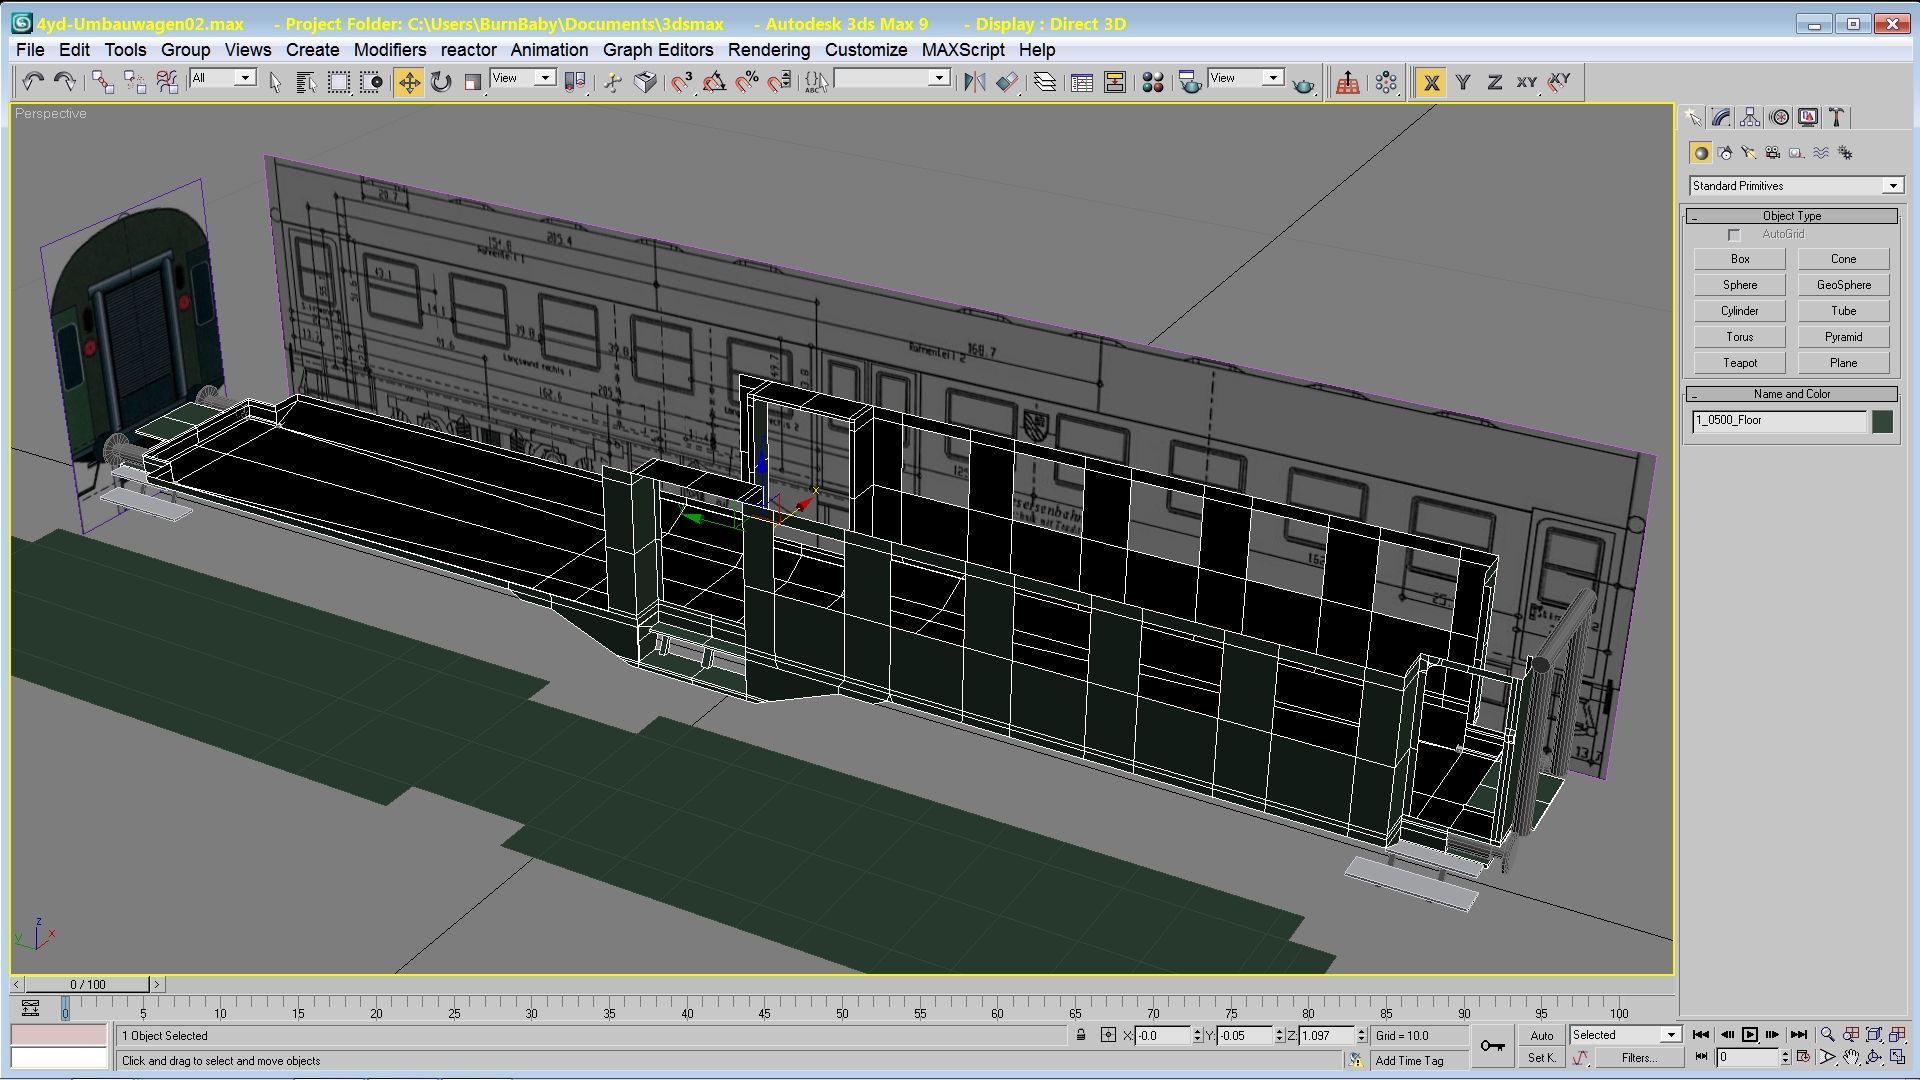Activate the Select and Rotate tool

441,82
